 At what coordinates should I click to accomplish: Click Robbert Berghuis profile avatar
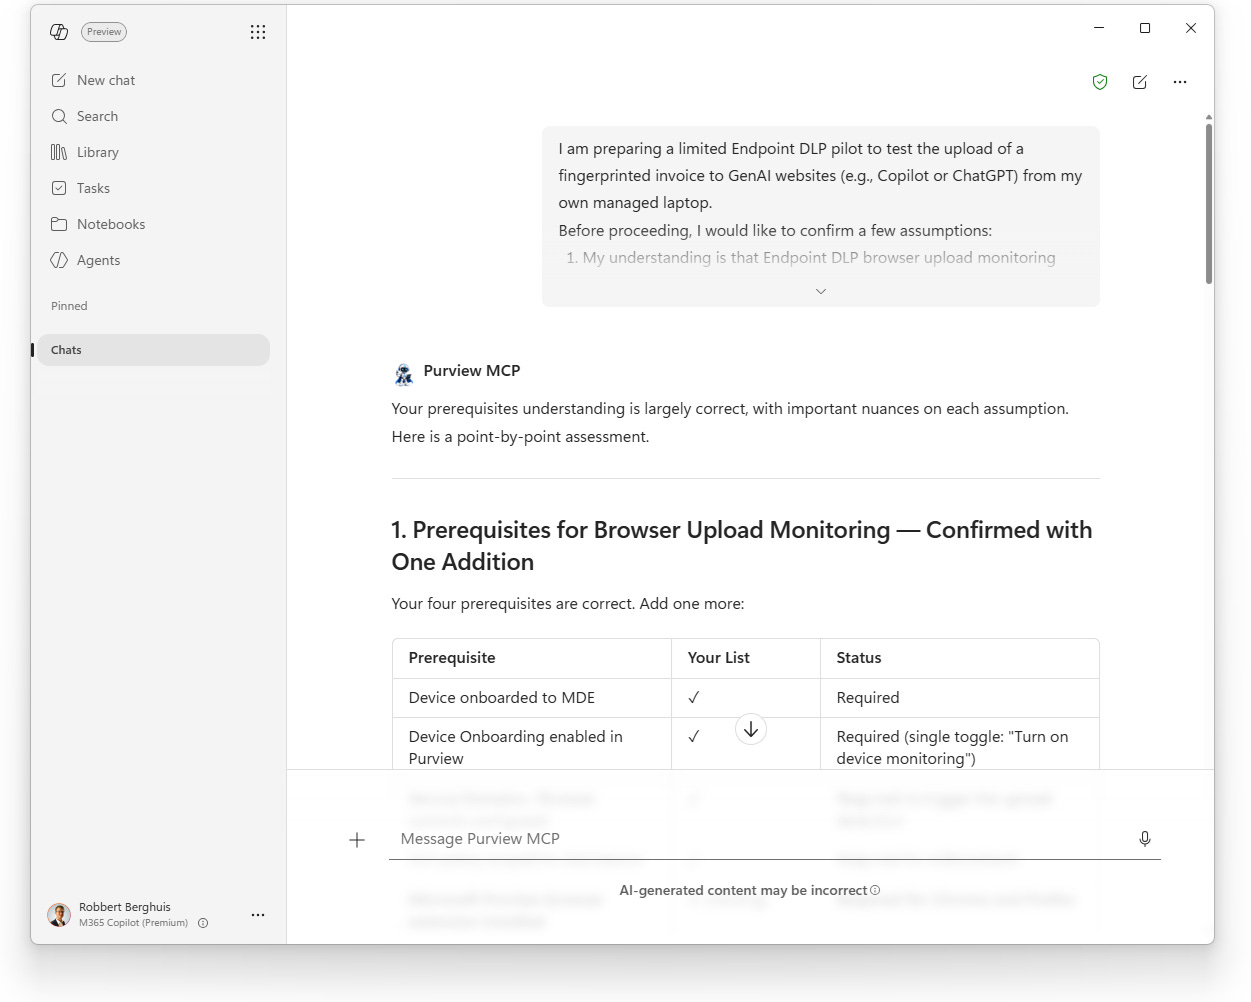(x=59, y=914)
